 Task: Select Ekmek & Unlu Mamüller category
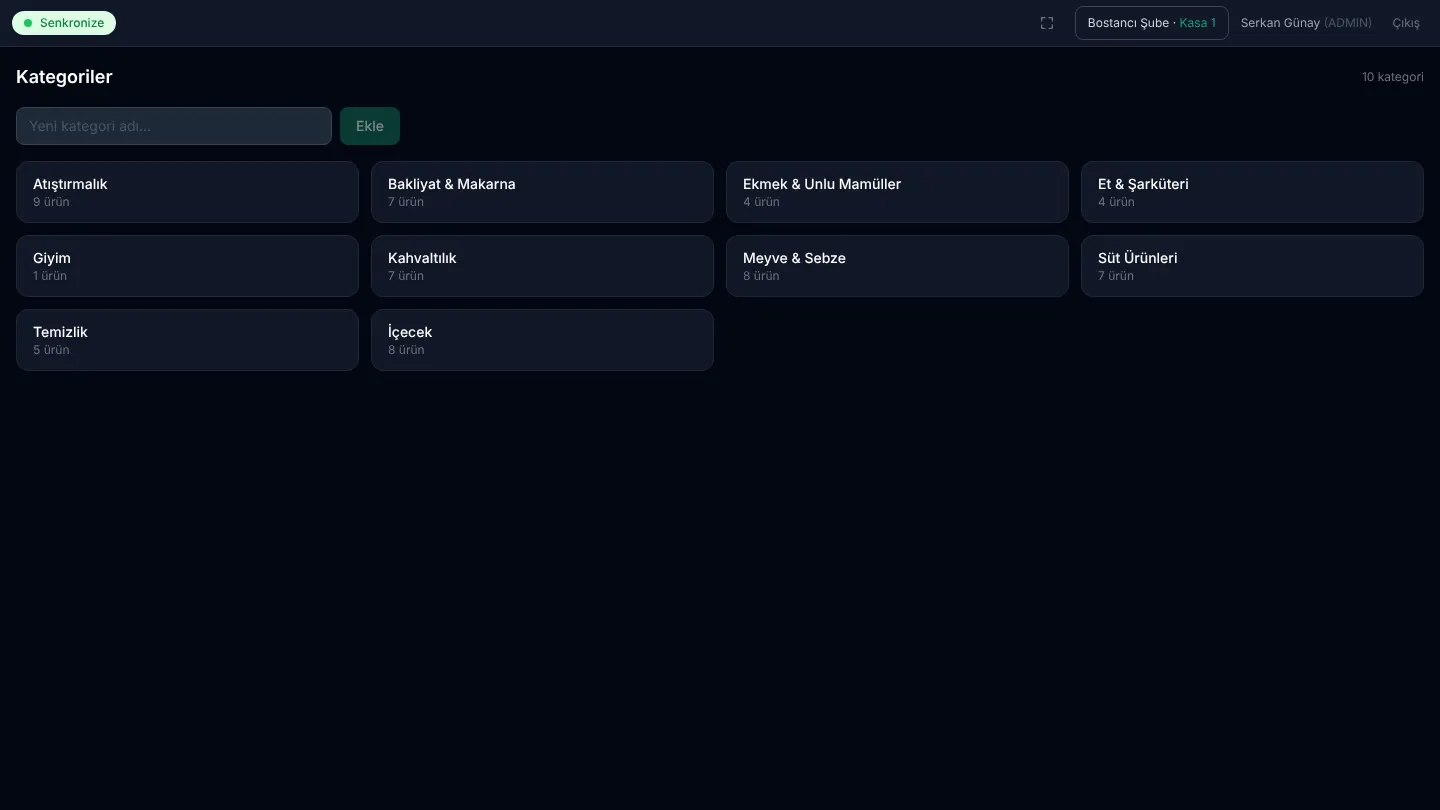[897, 192]
